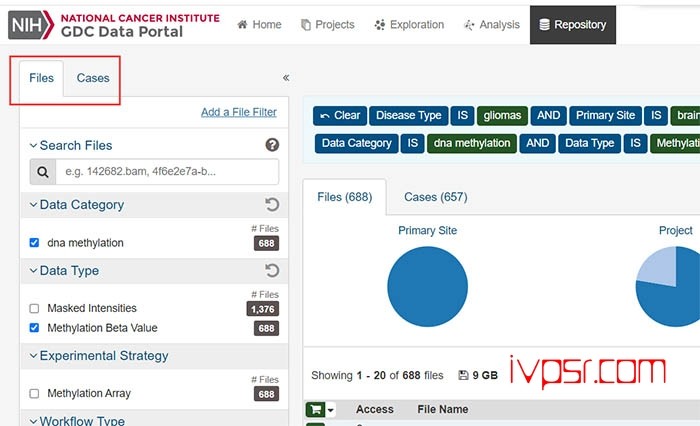
Task: Open the Analysis navigation item
Action: click(x=492, y=25)
